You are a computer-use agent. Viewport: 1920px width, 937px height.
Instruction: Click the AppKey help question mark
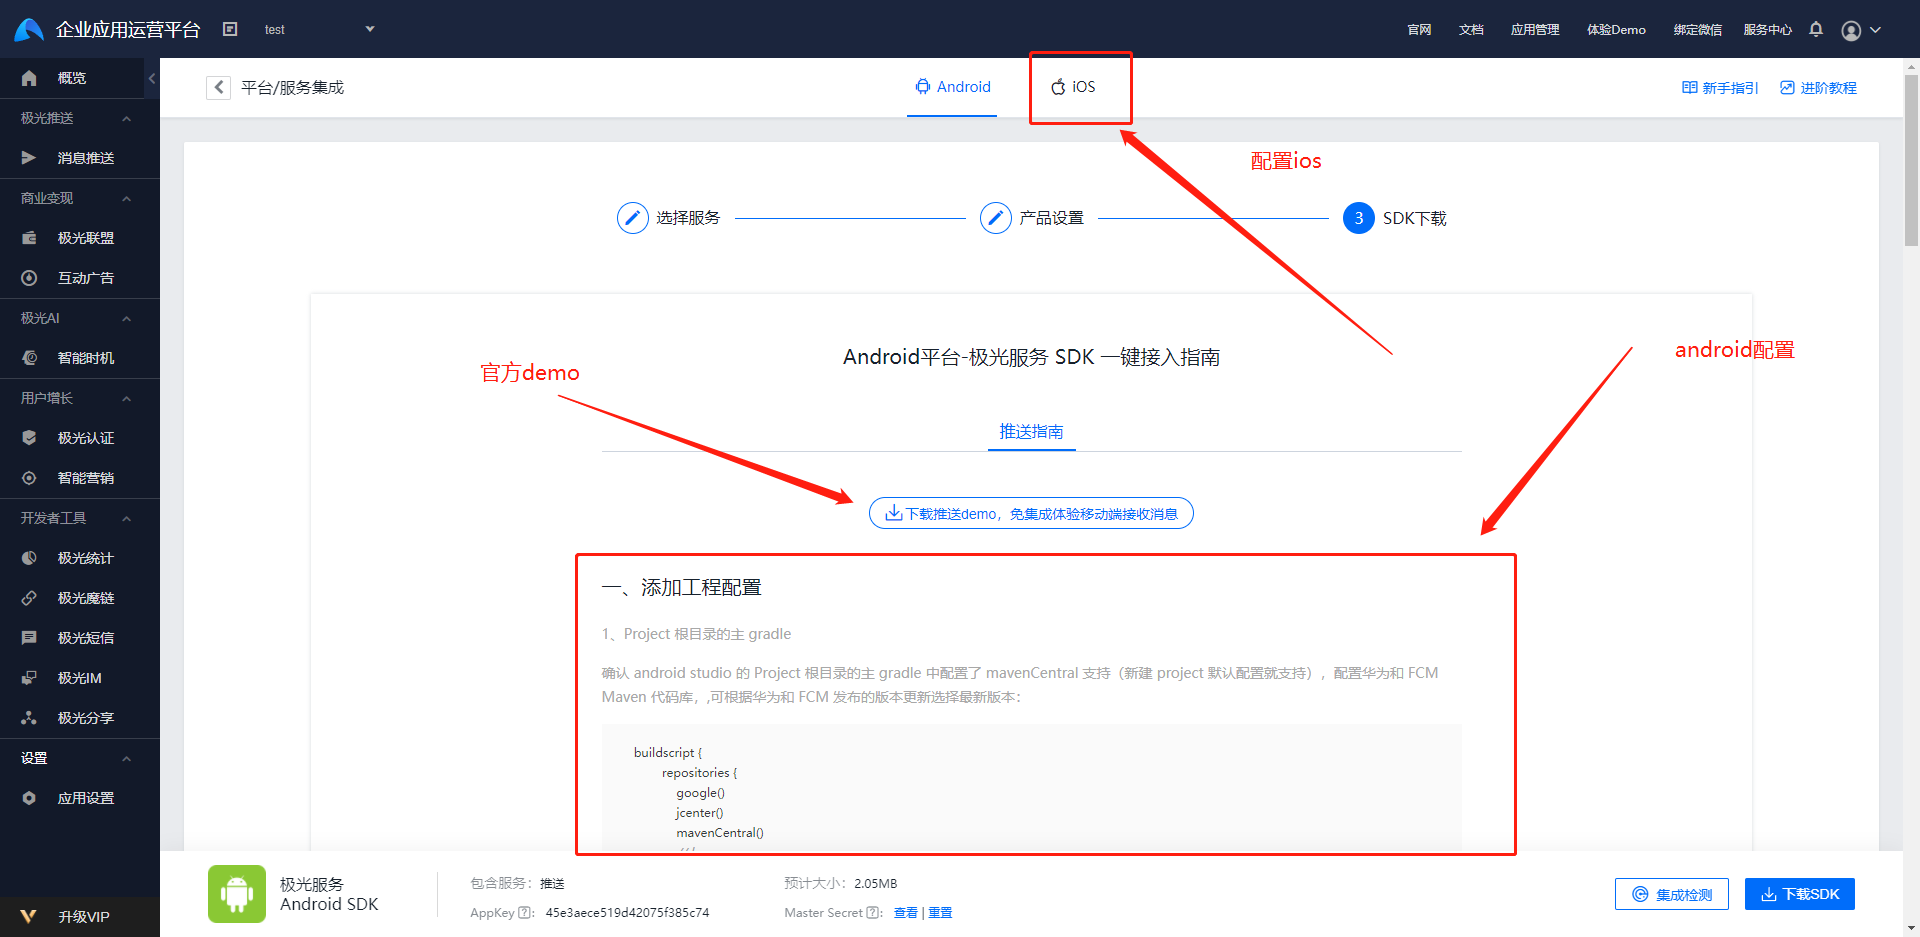click(525, 913)
